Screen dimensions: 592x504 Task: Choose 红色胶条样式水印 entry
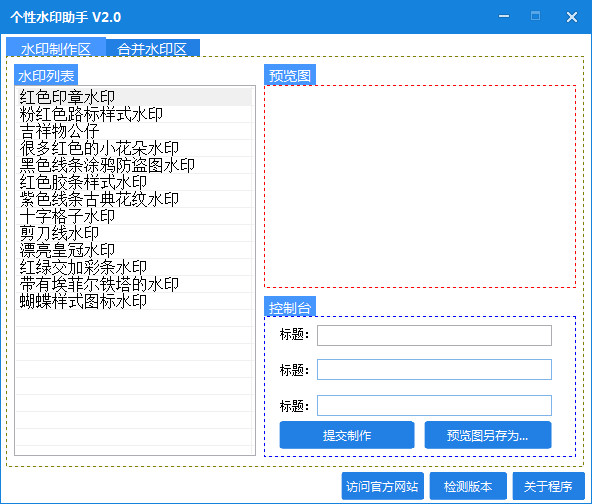coord(134,182)
